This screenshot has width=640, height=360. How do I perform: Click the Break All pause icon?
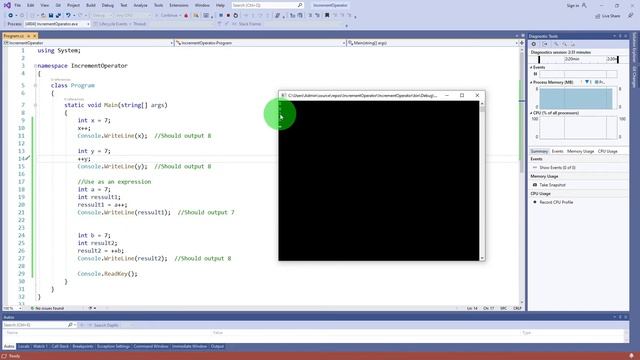pos(220,16)
